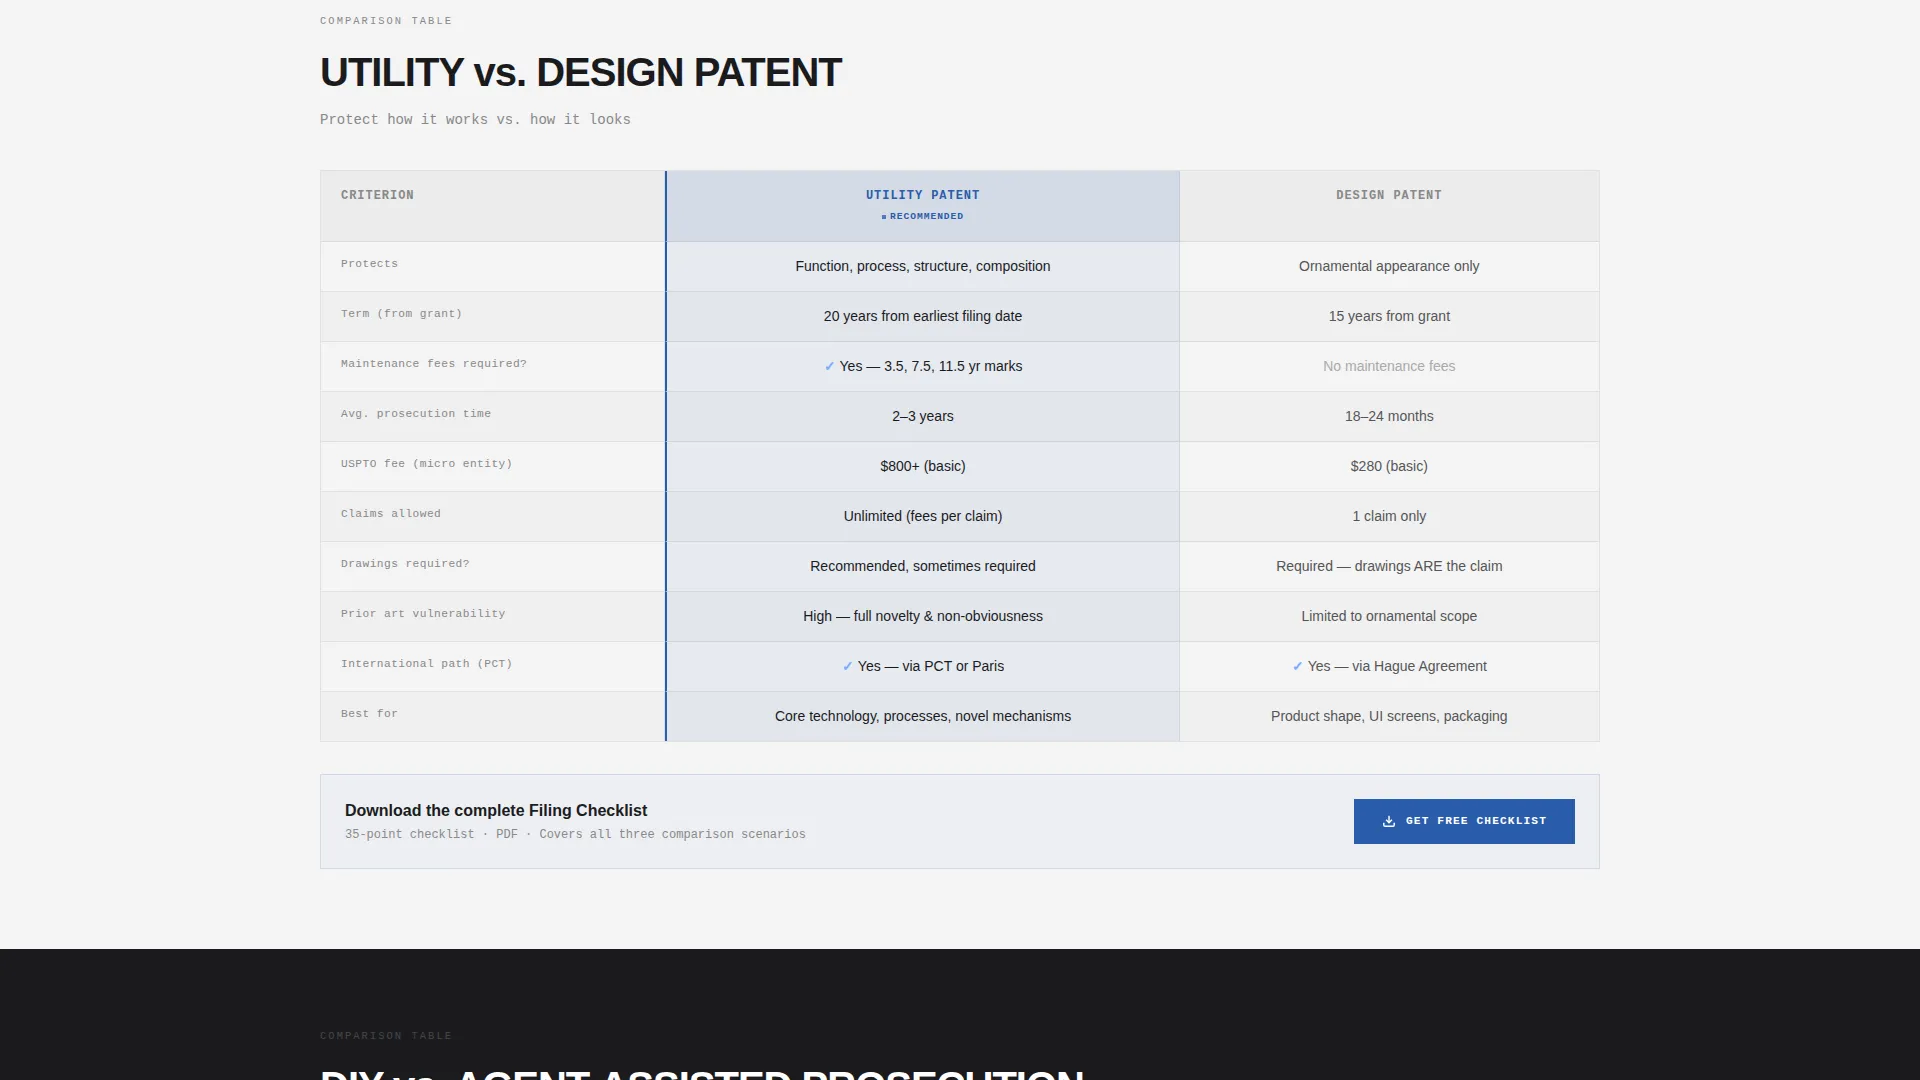Click the '18–24 months' cell
This screenshot has height=1080, width=1920.
tap(1389, 416)
